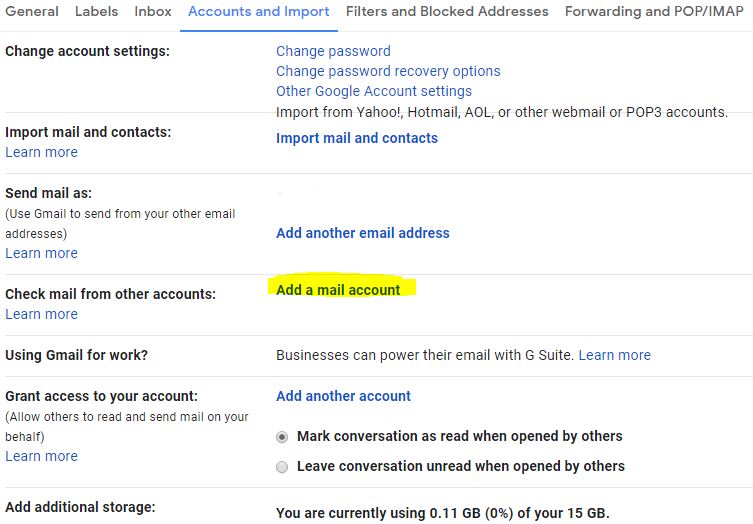753x524 pixels.
Task: Click Learn more under Grant access to your account
Action: [x=41, y=456]
